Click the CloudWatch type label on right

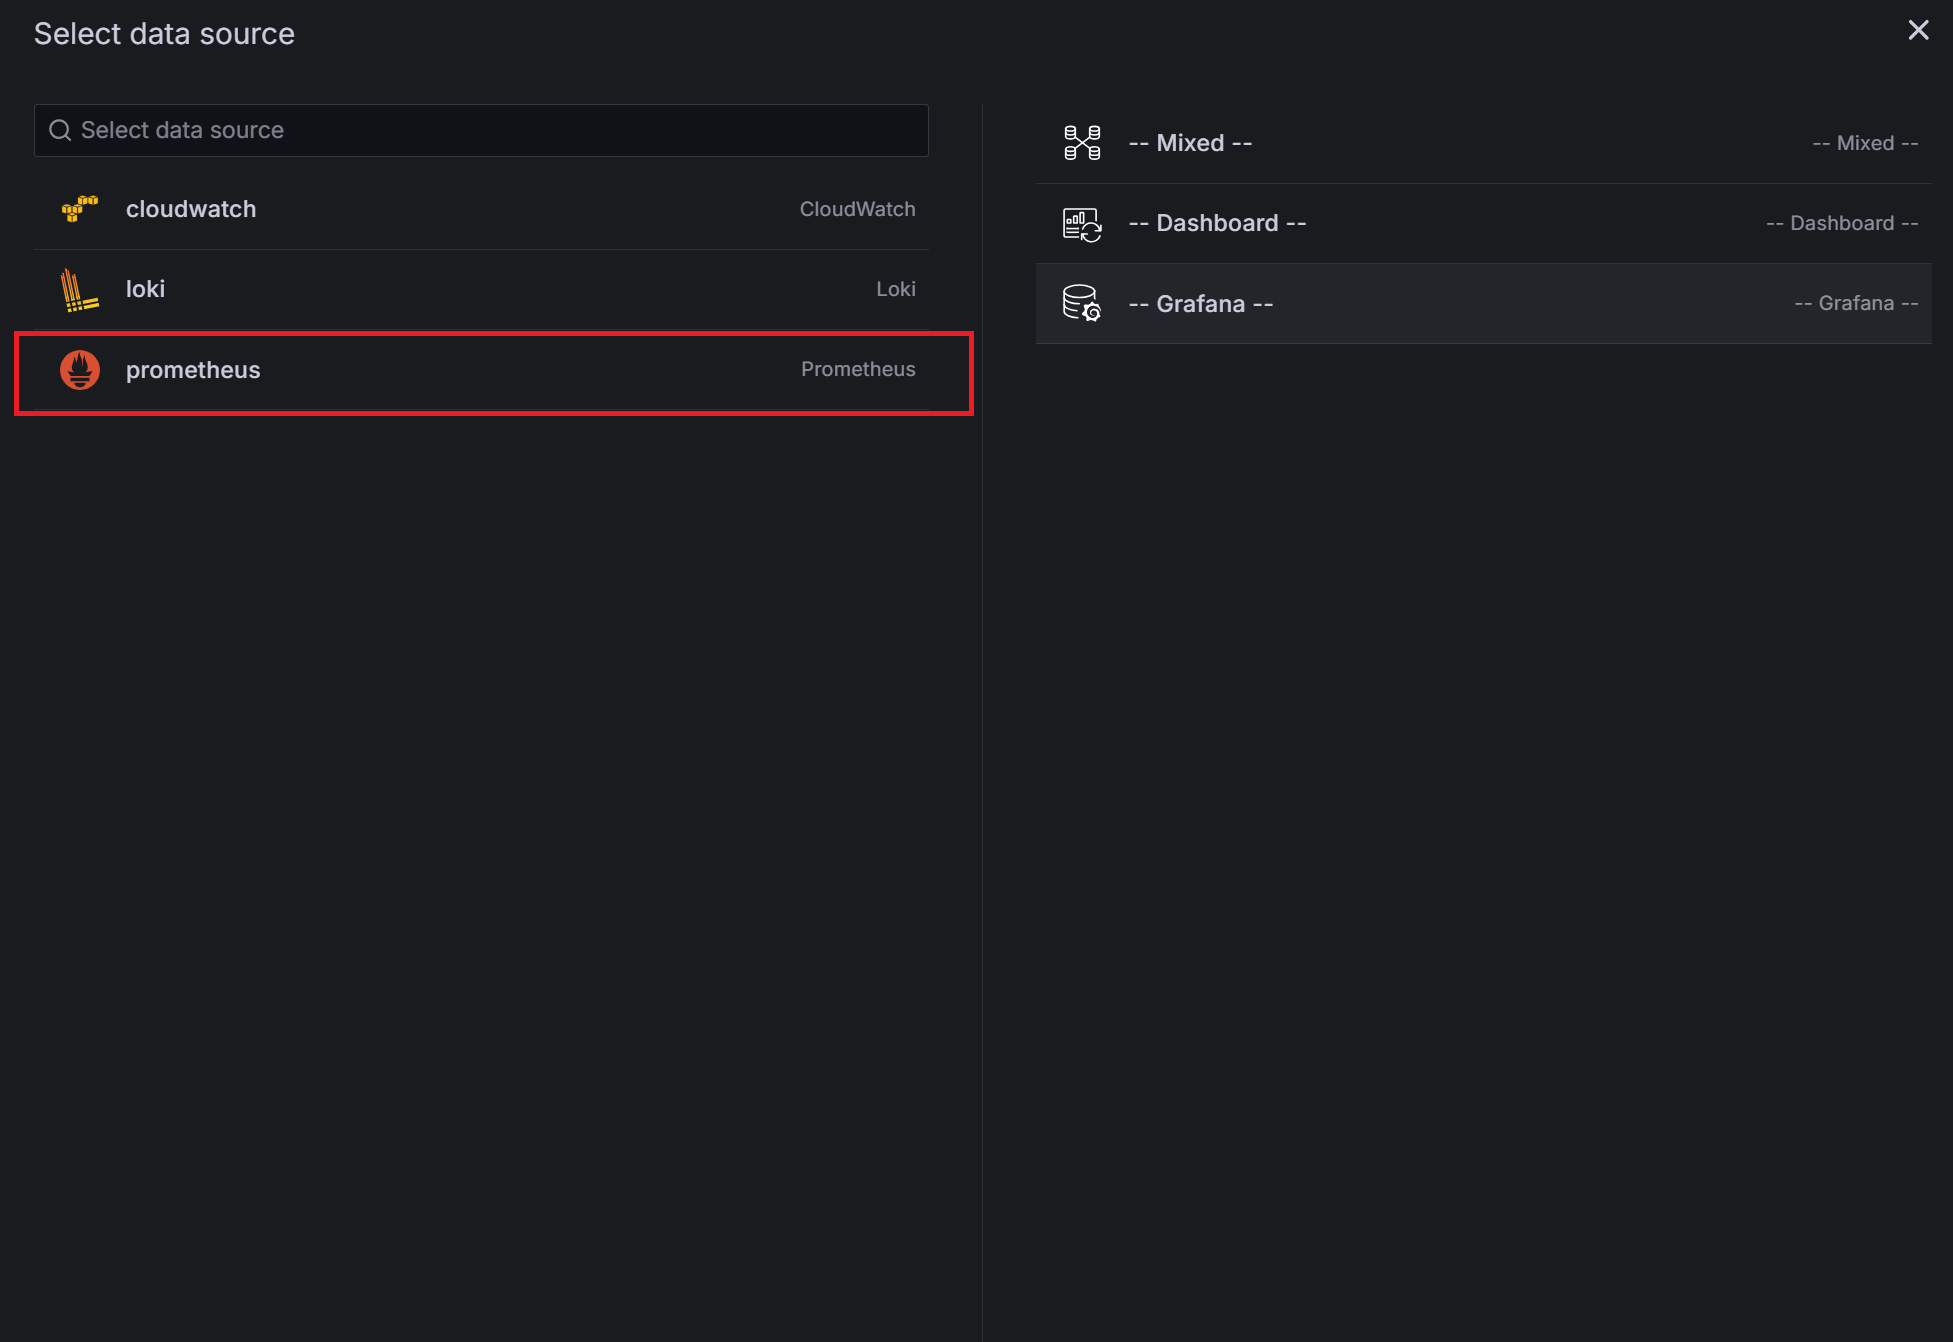[857, 209]
